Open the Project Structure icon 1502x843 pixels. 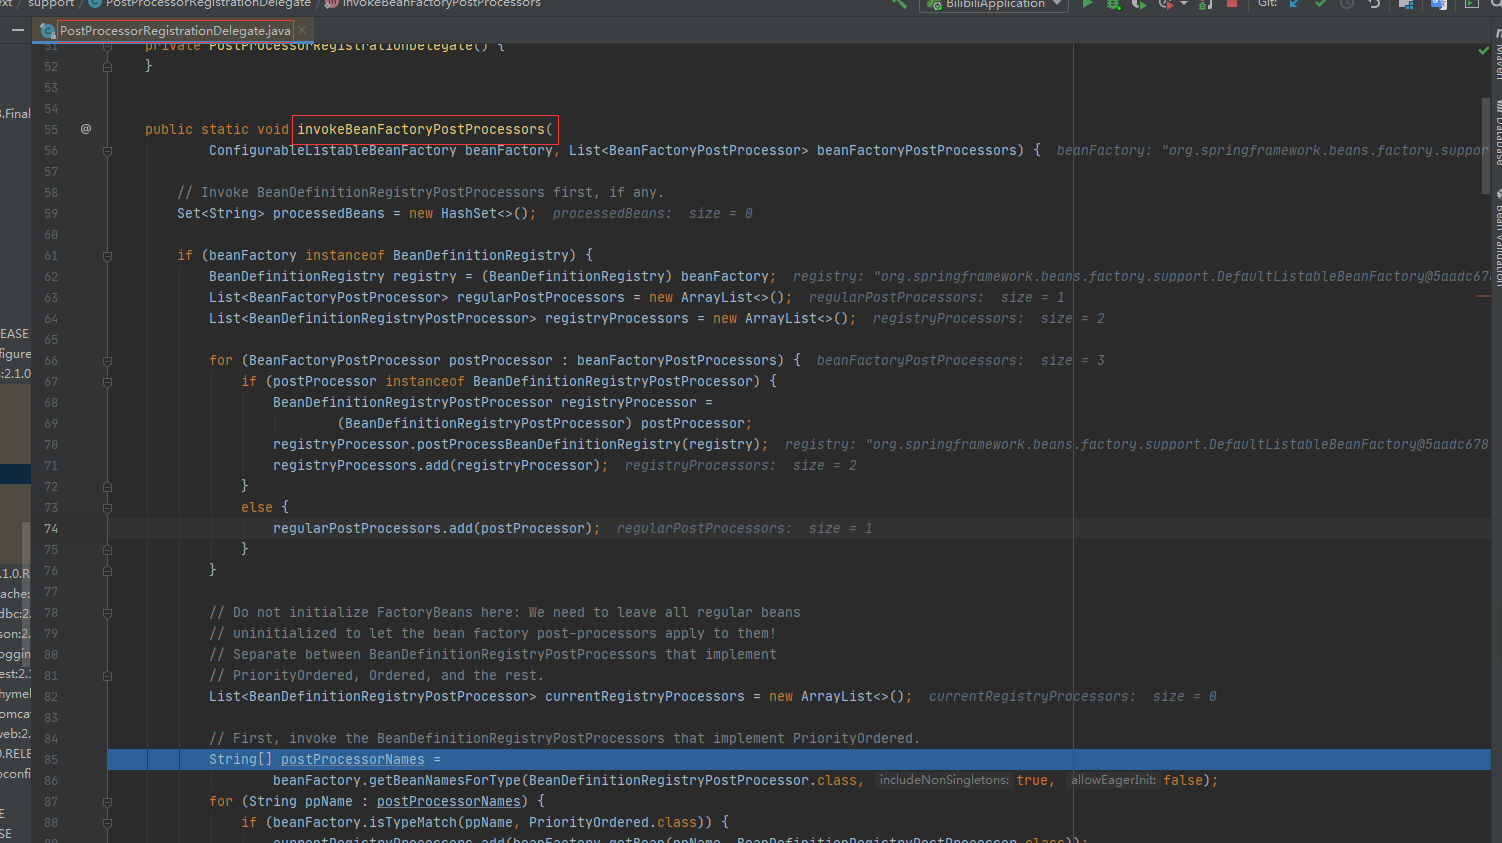(x=1406, y=4)
